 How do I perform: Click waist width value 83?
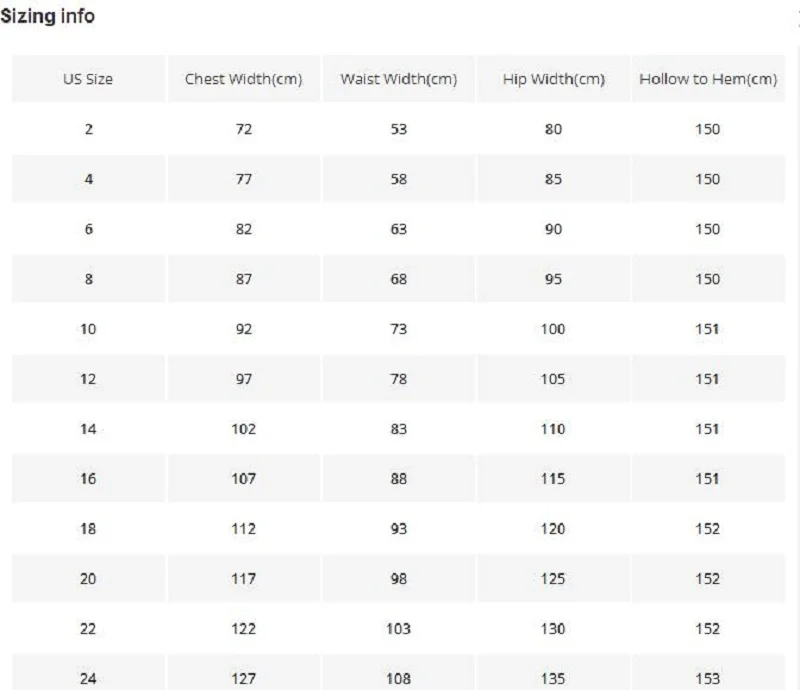tap(399, 429)
